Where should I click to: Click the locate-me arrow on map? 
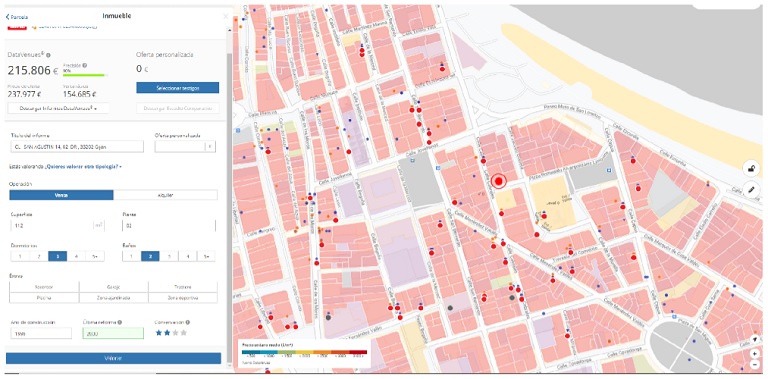pyautogui.click(x=755, y=339)
